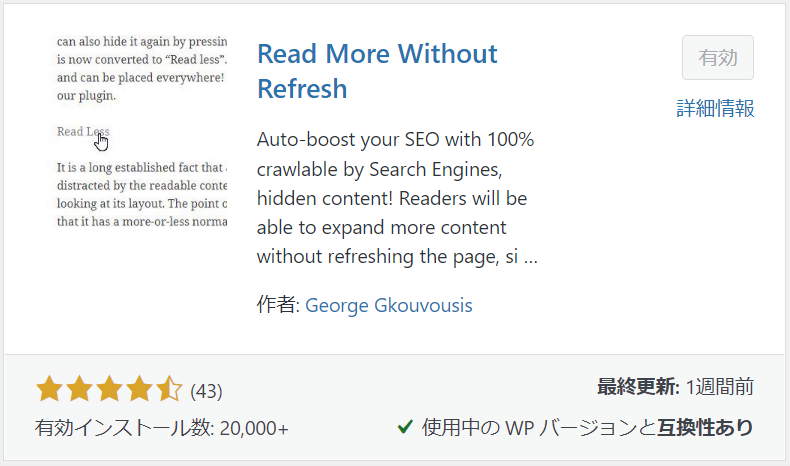The width and height of the screenshot is (790, 466).
Task: Click the third rating star
Action: click(109, 389)
